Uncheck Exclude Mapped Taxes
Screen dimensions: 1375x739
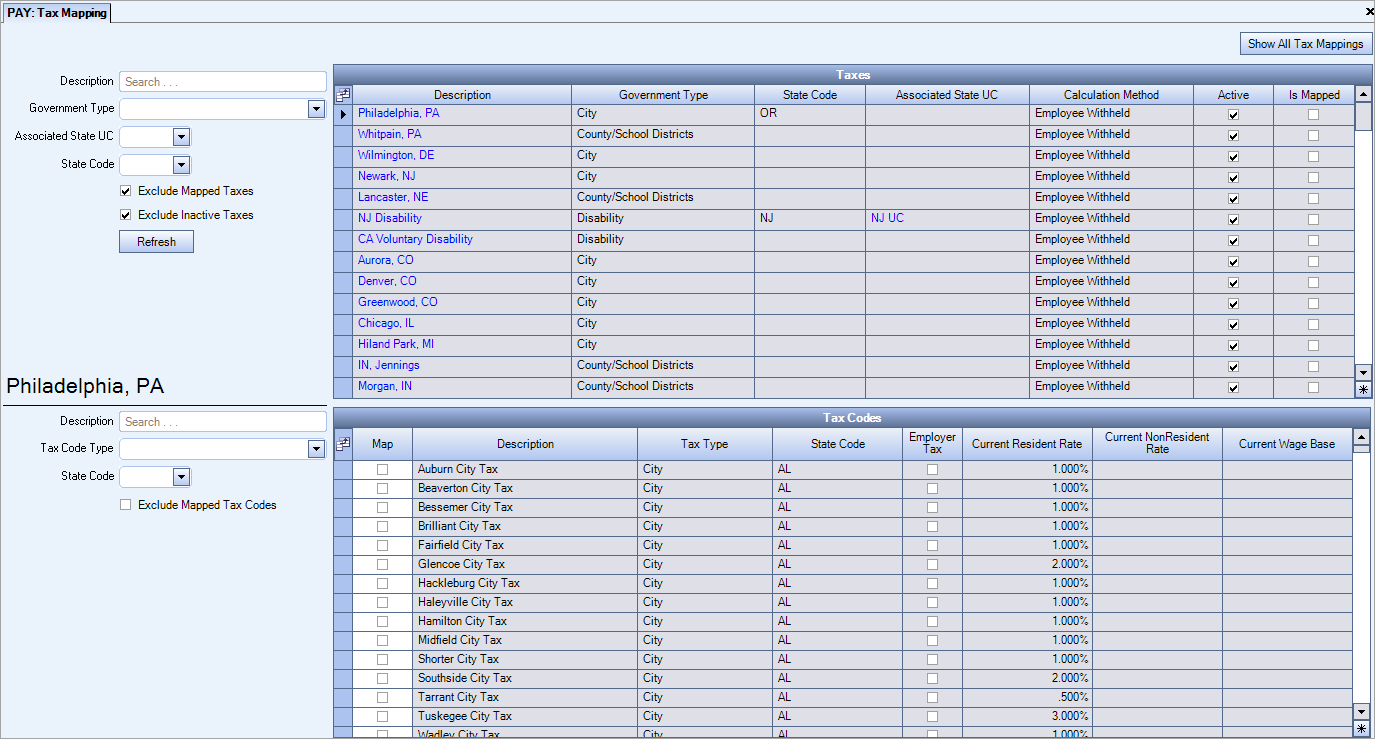(x=125, y=191)
